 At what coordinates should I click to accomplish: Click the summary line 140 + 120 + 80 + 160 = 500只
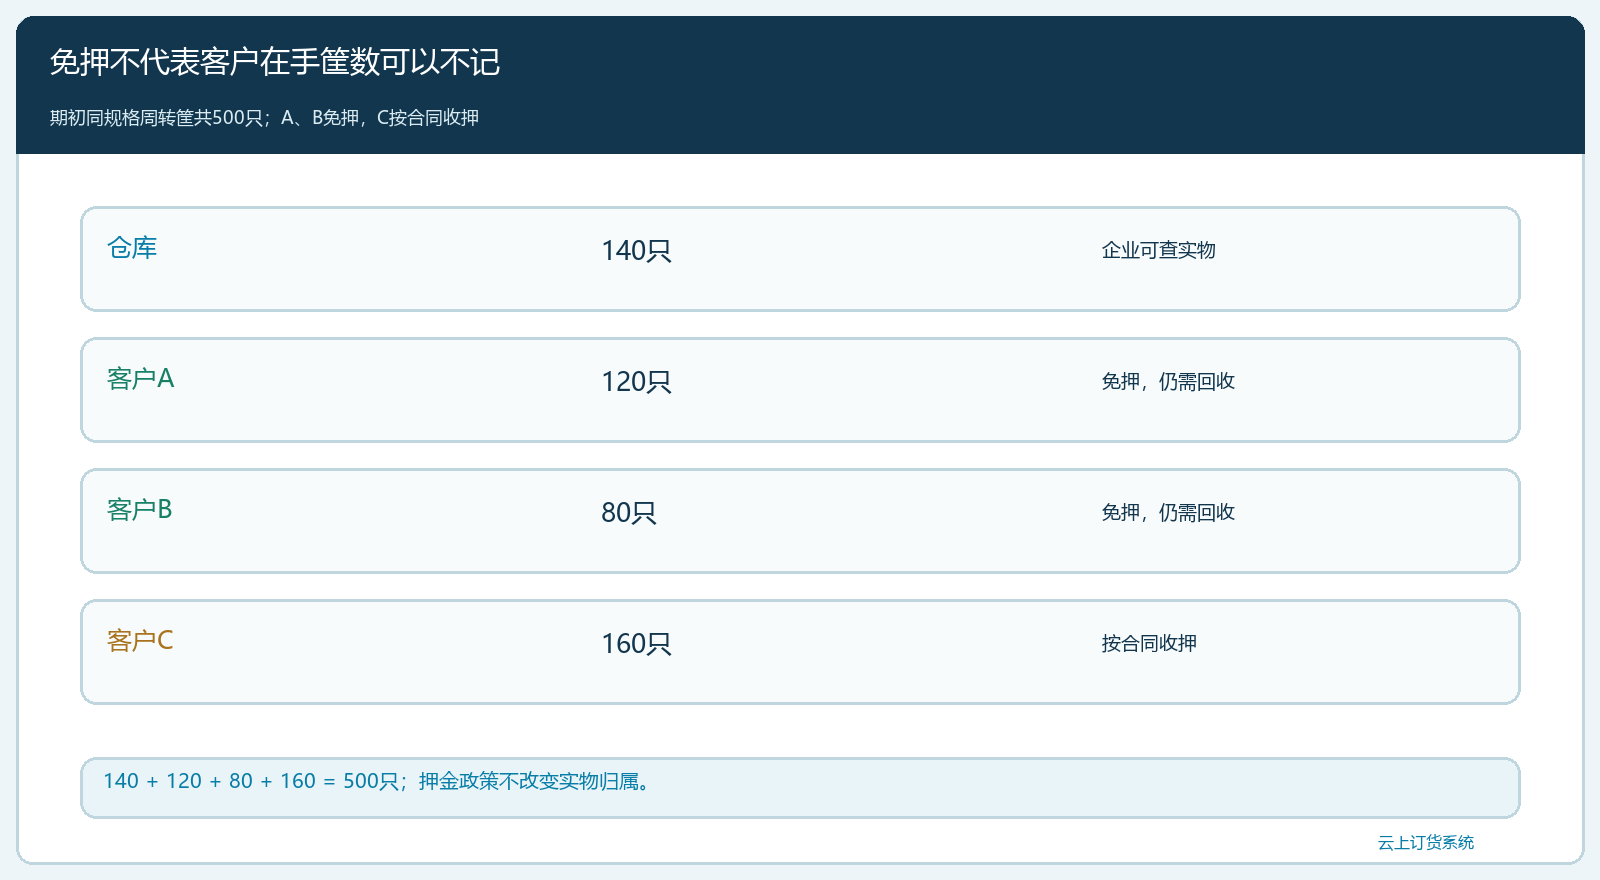point(250,781)
